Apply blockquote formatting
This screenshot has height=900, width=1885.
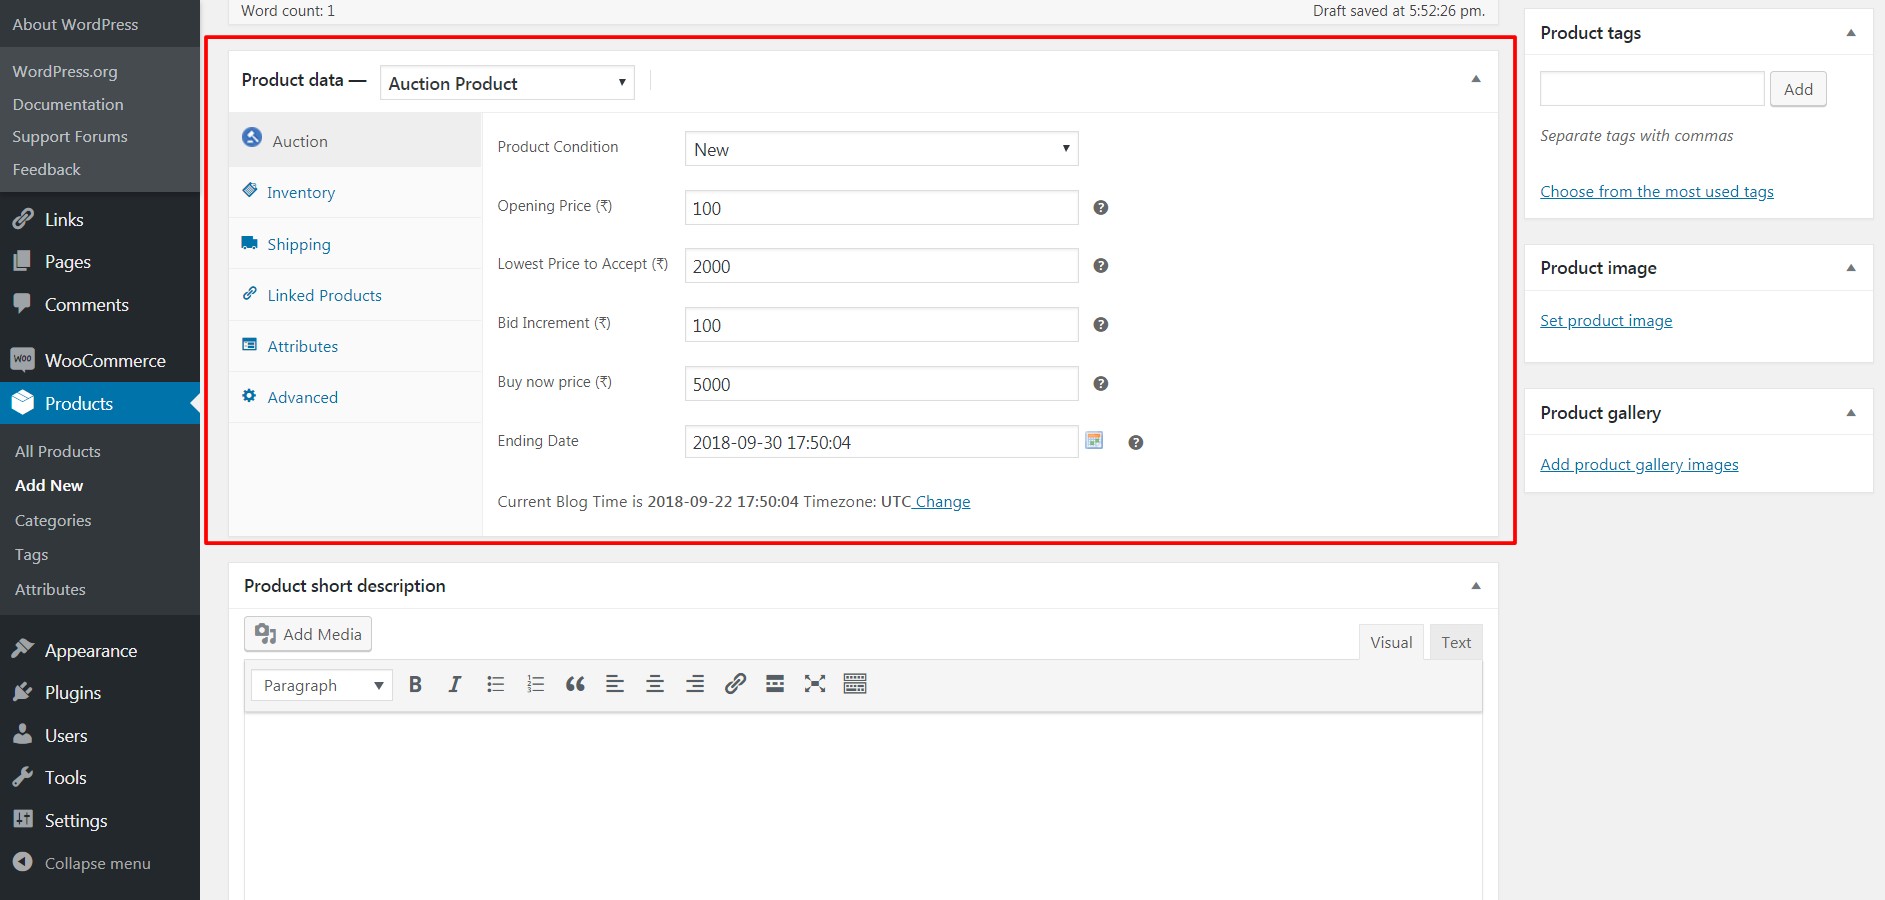click(x=575, y=684)
